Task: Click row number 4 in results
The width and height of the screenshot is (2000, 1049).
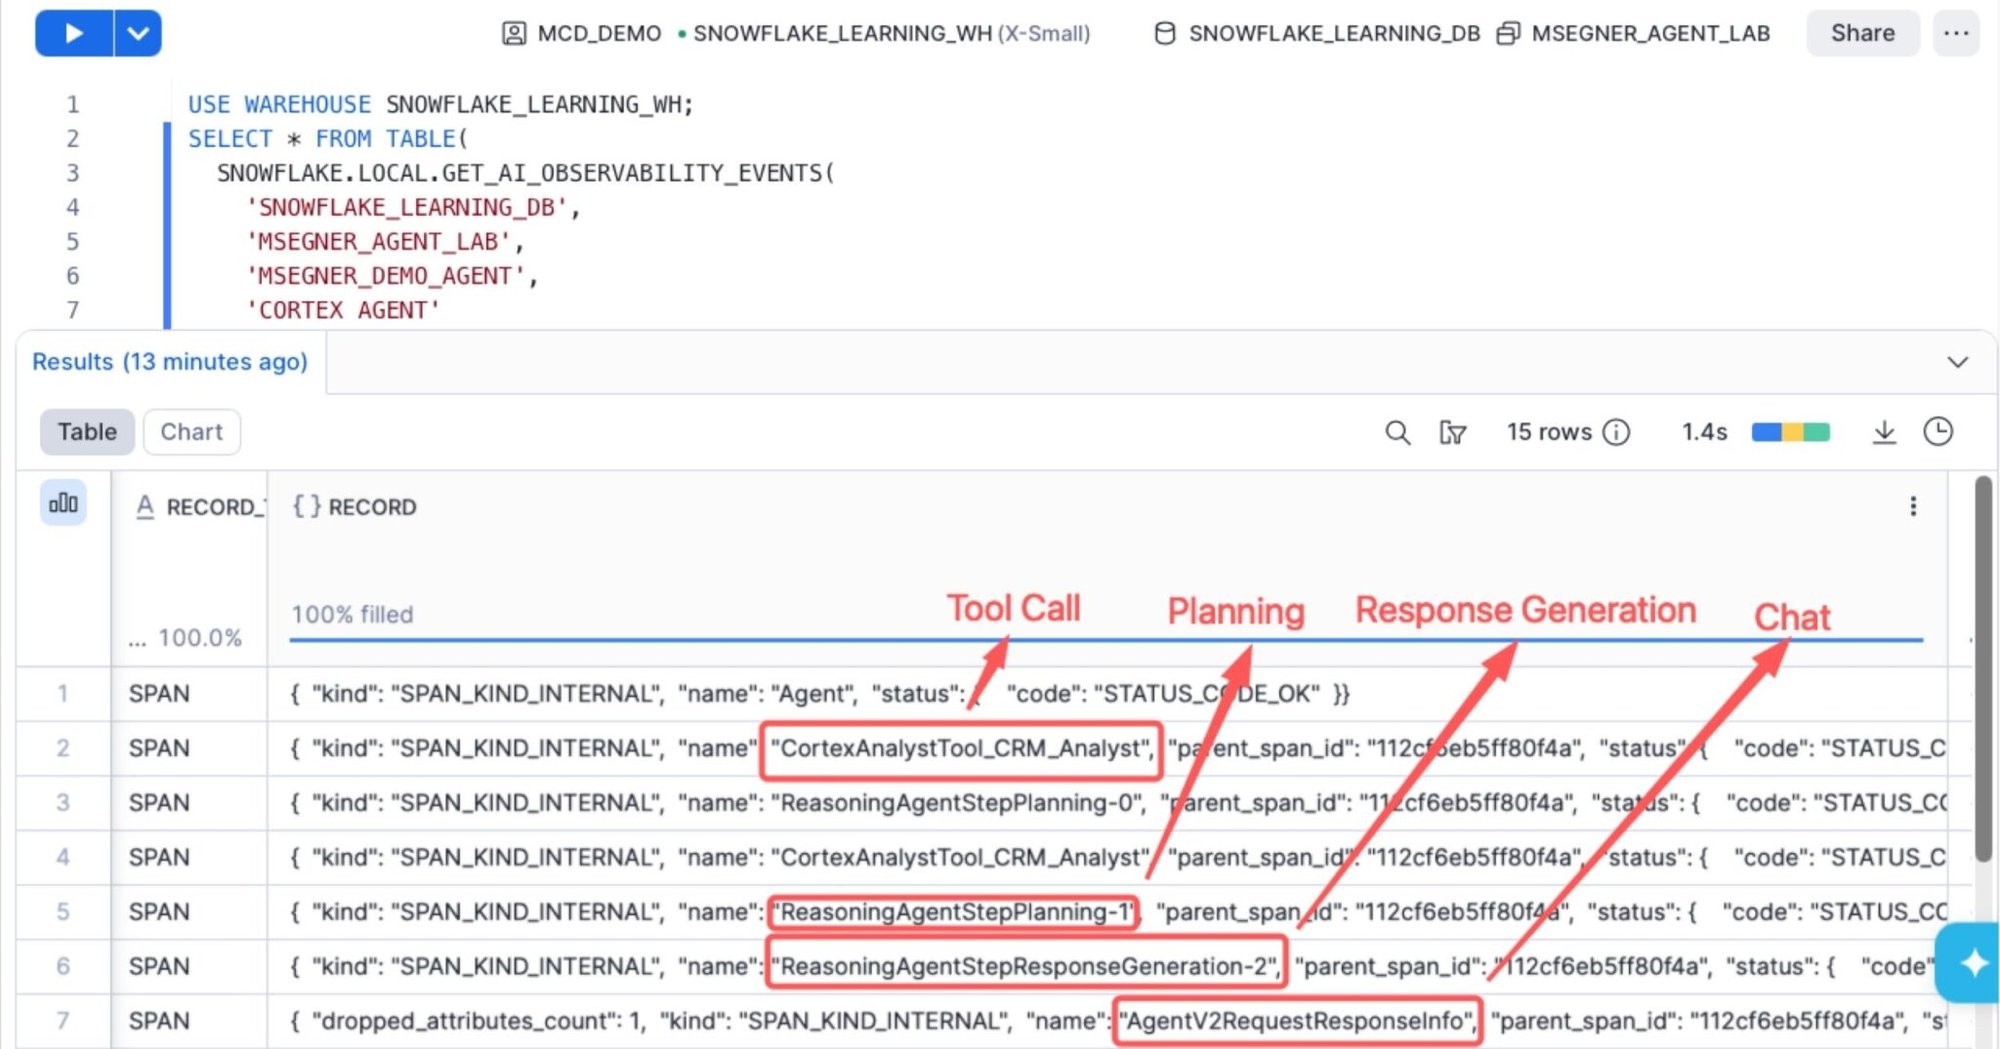Action: click(63, 857)
